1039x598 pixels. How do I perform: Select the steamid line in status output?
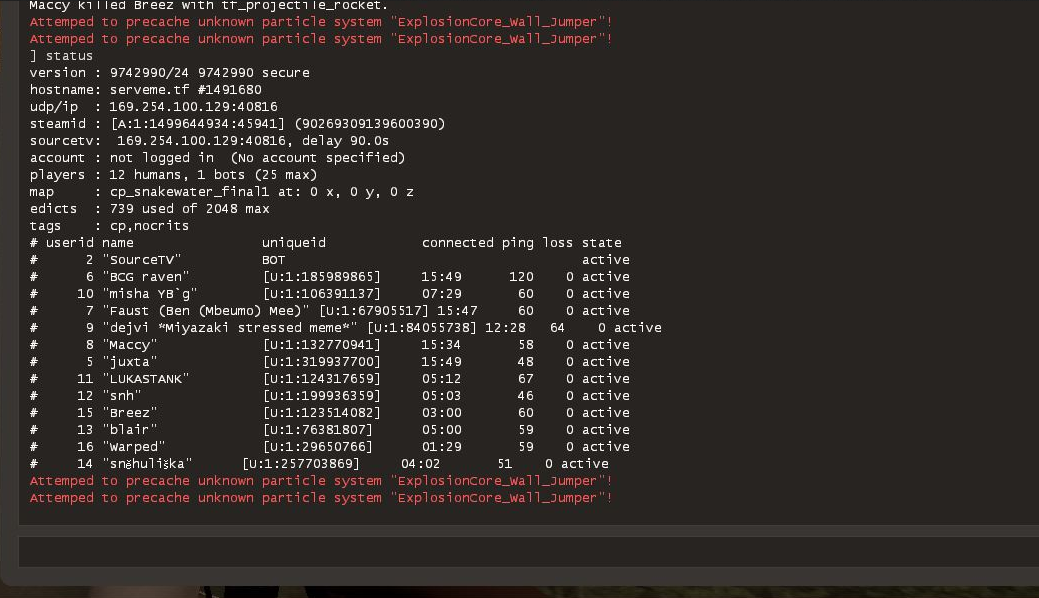coord(237,124)
